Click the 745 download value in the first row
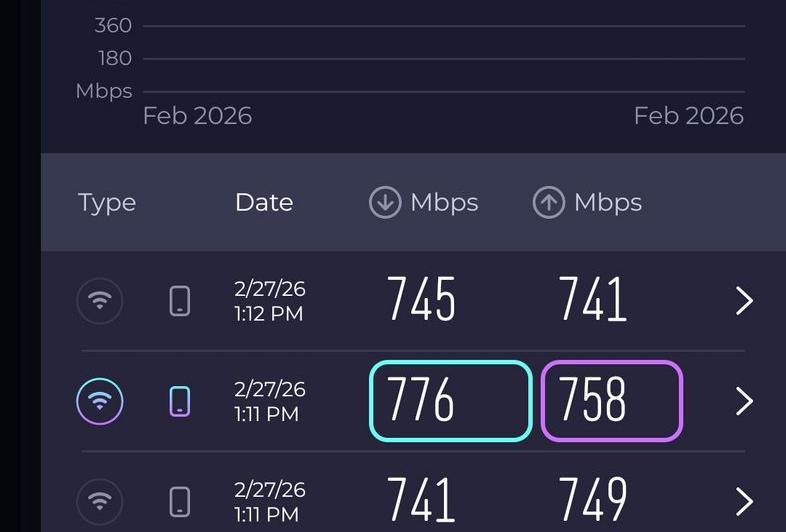 coord(421,300)
